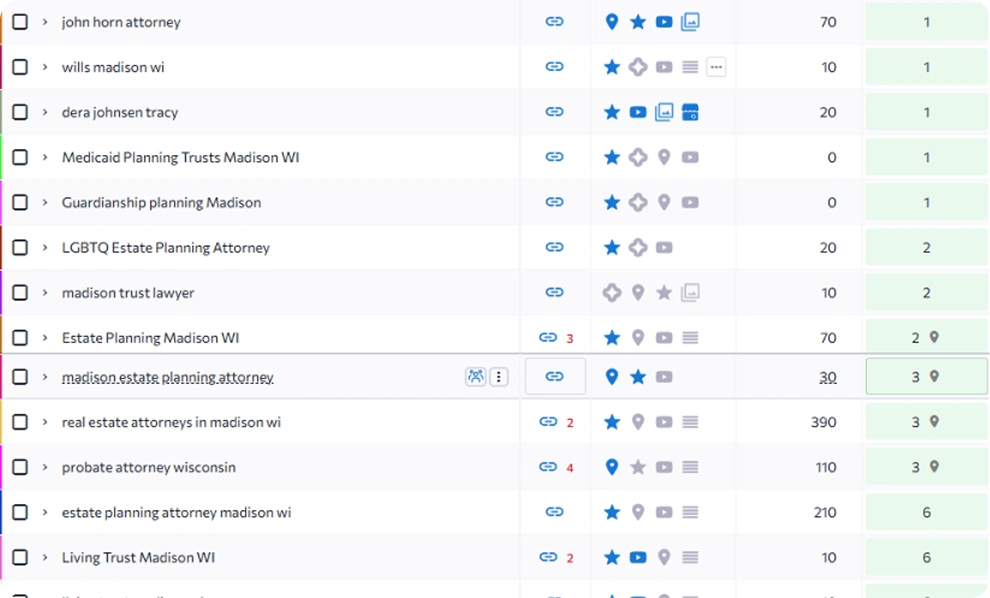Screen dimensions: 990x598
Task: Select the featured snippet star for "Estate Planning Madison WI"
Action: [x=611, y=337]
